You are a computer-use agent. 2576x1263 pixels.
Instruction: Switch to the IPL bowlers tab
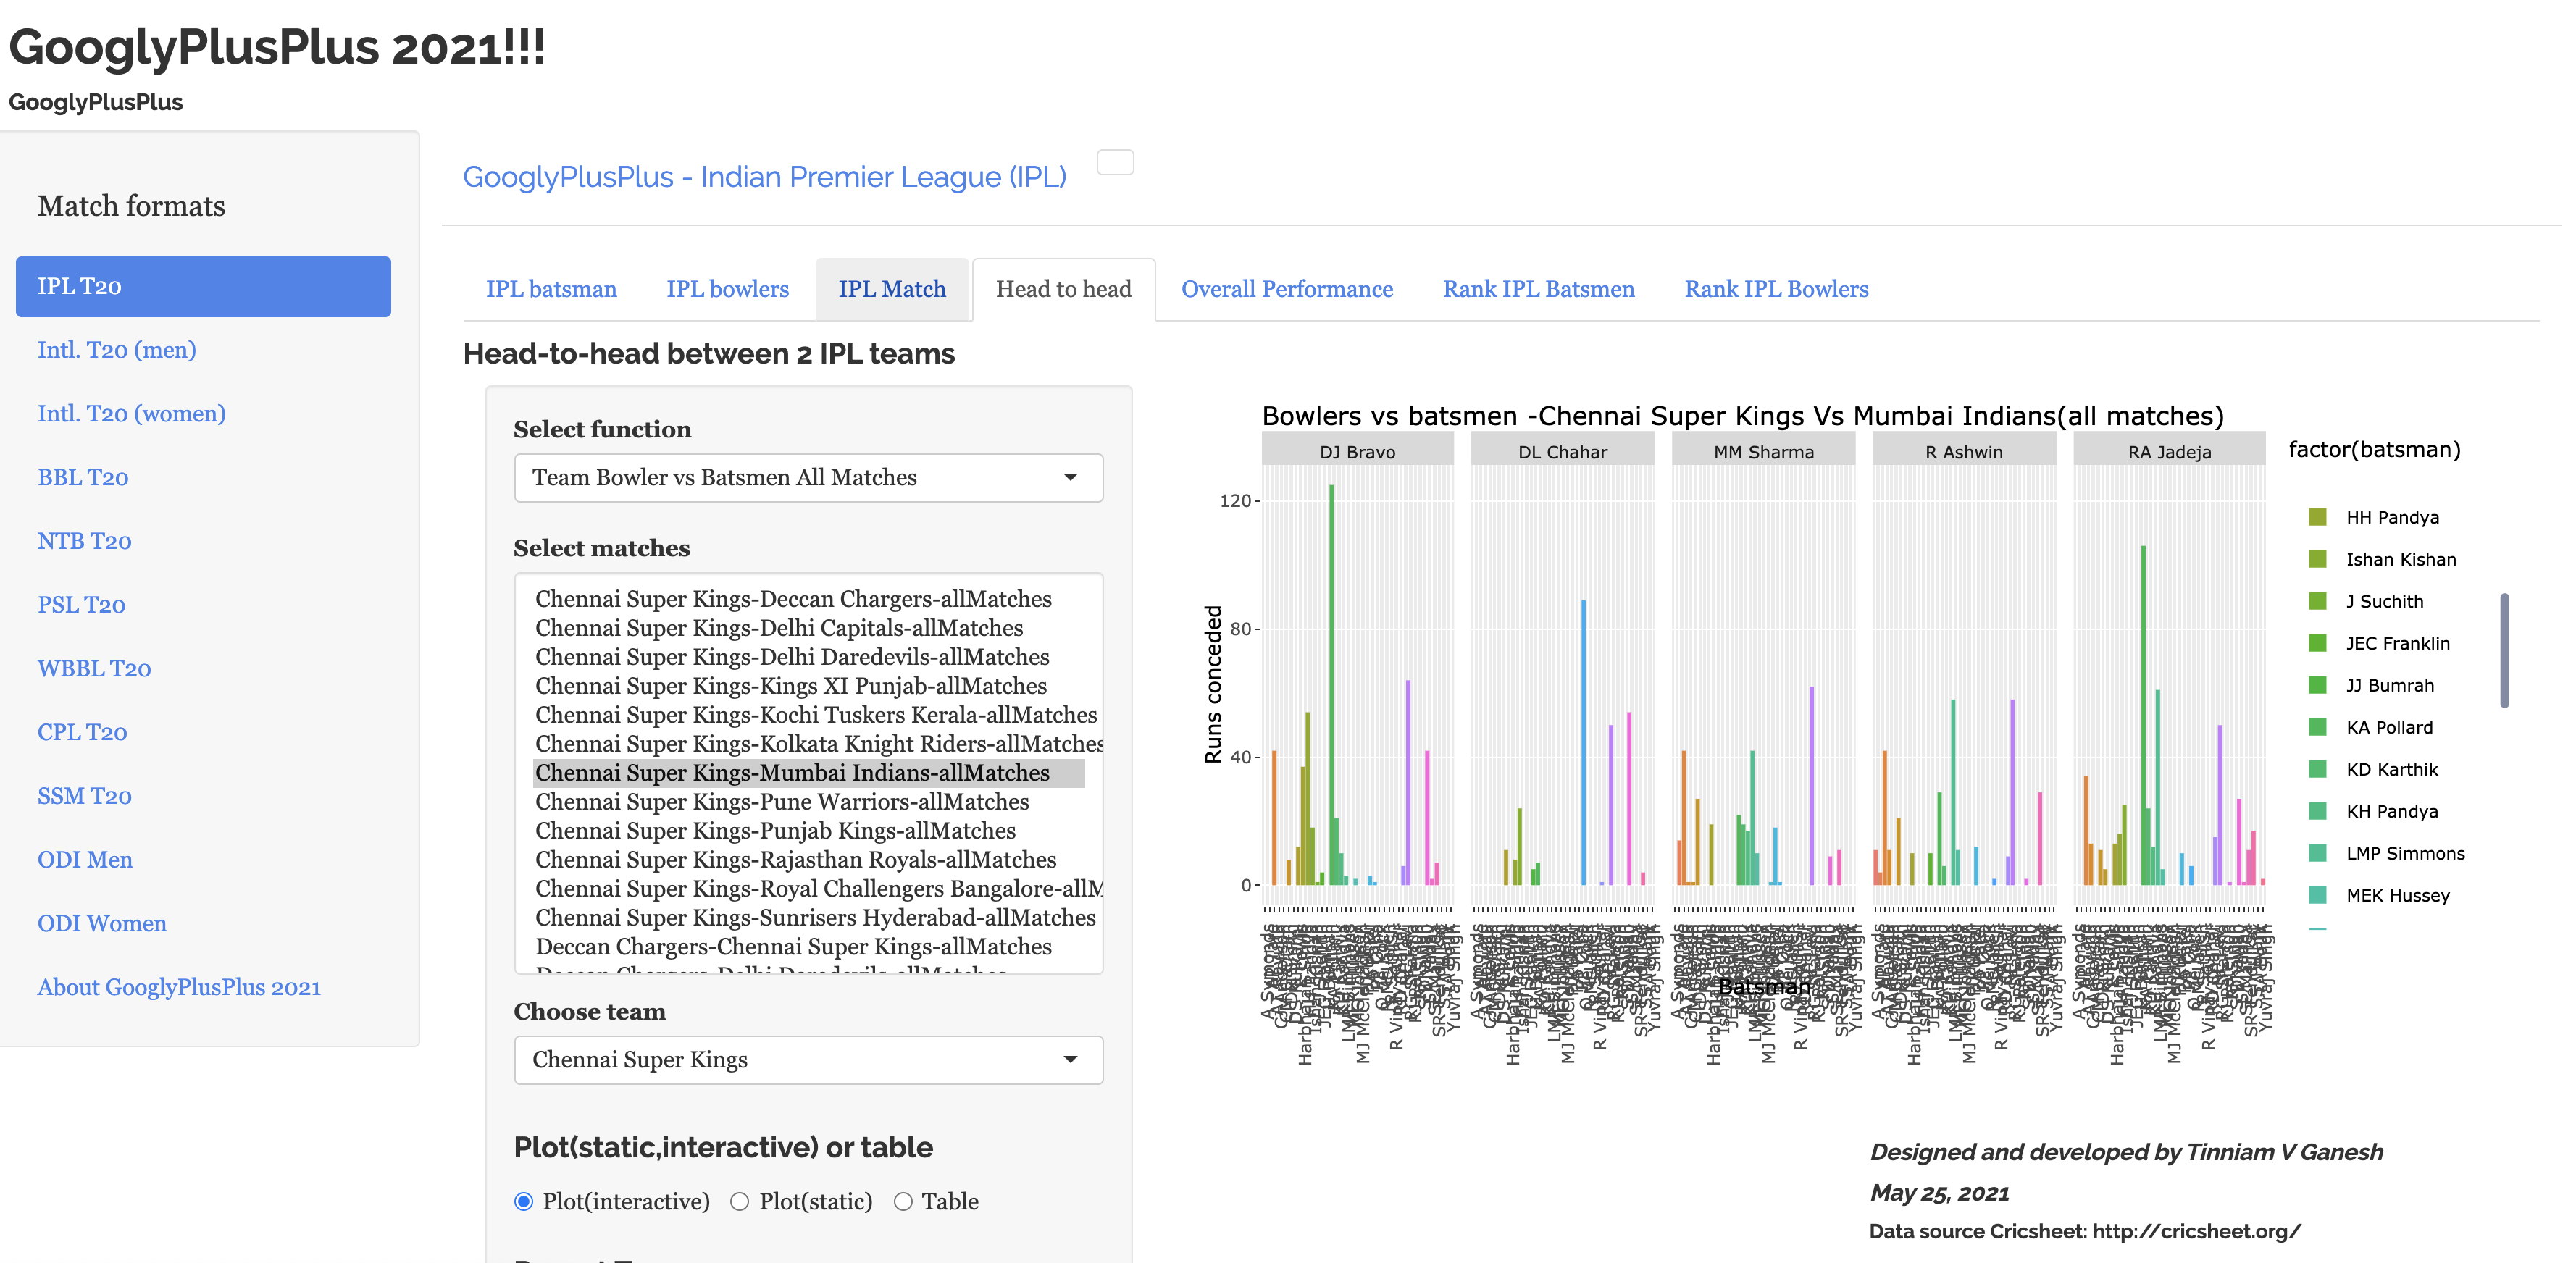pyautogui.click(x=727, y=289)
